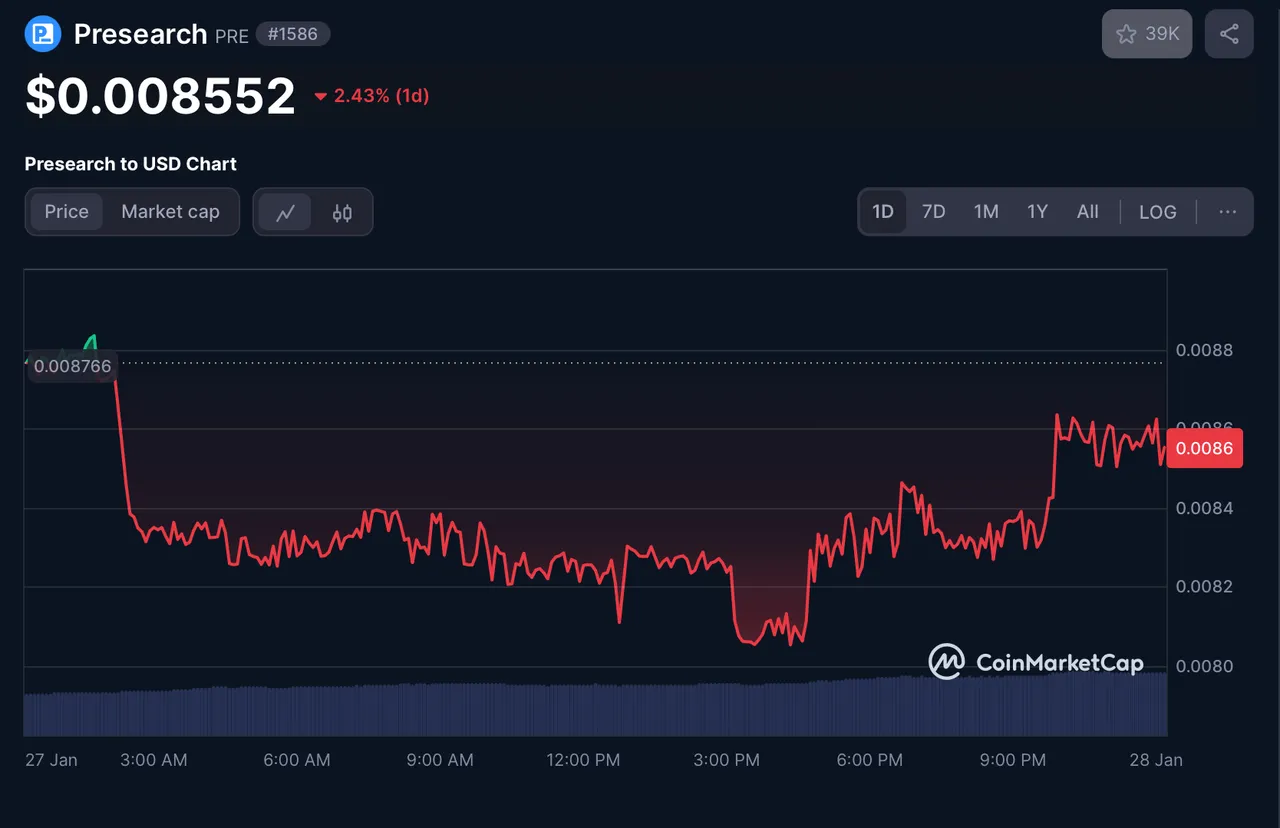This screenshot has width=1280, height=828.
Task: Click the 2.43% (1d) change indicator
Action: pos(371,96)
